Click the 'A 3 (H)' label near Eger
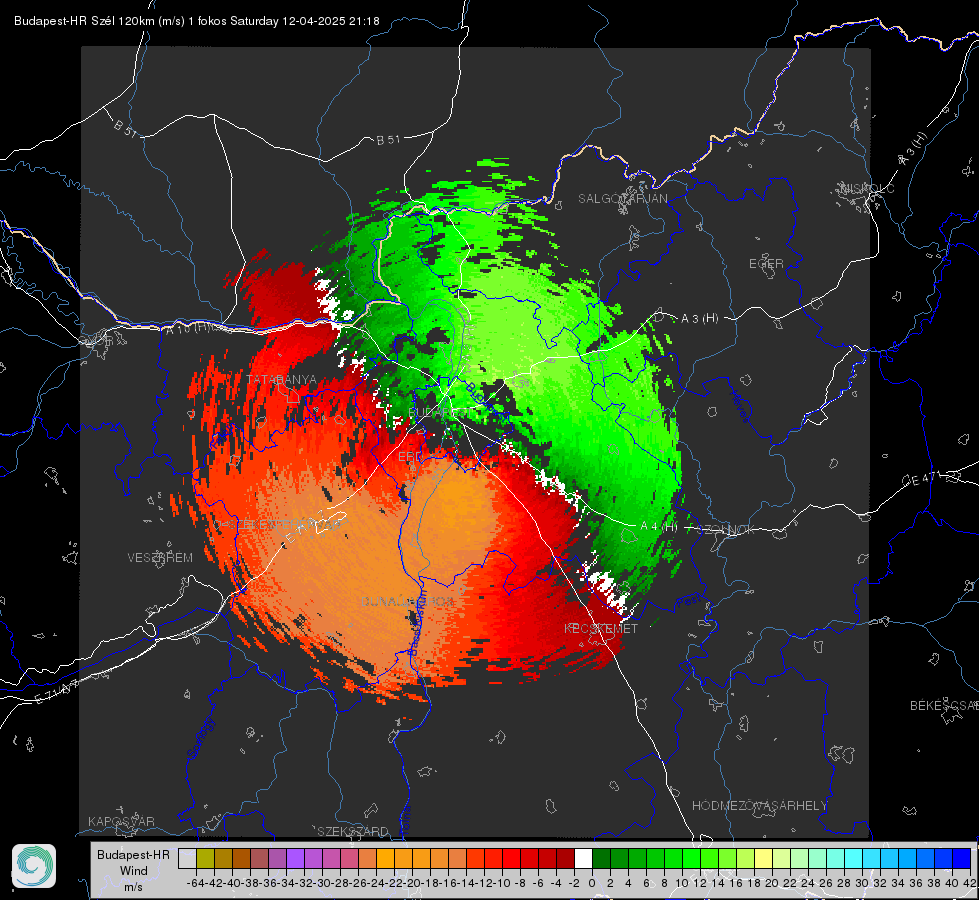This screenshot has height=900, width=979. [x=699, y=319]
